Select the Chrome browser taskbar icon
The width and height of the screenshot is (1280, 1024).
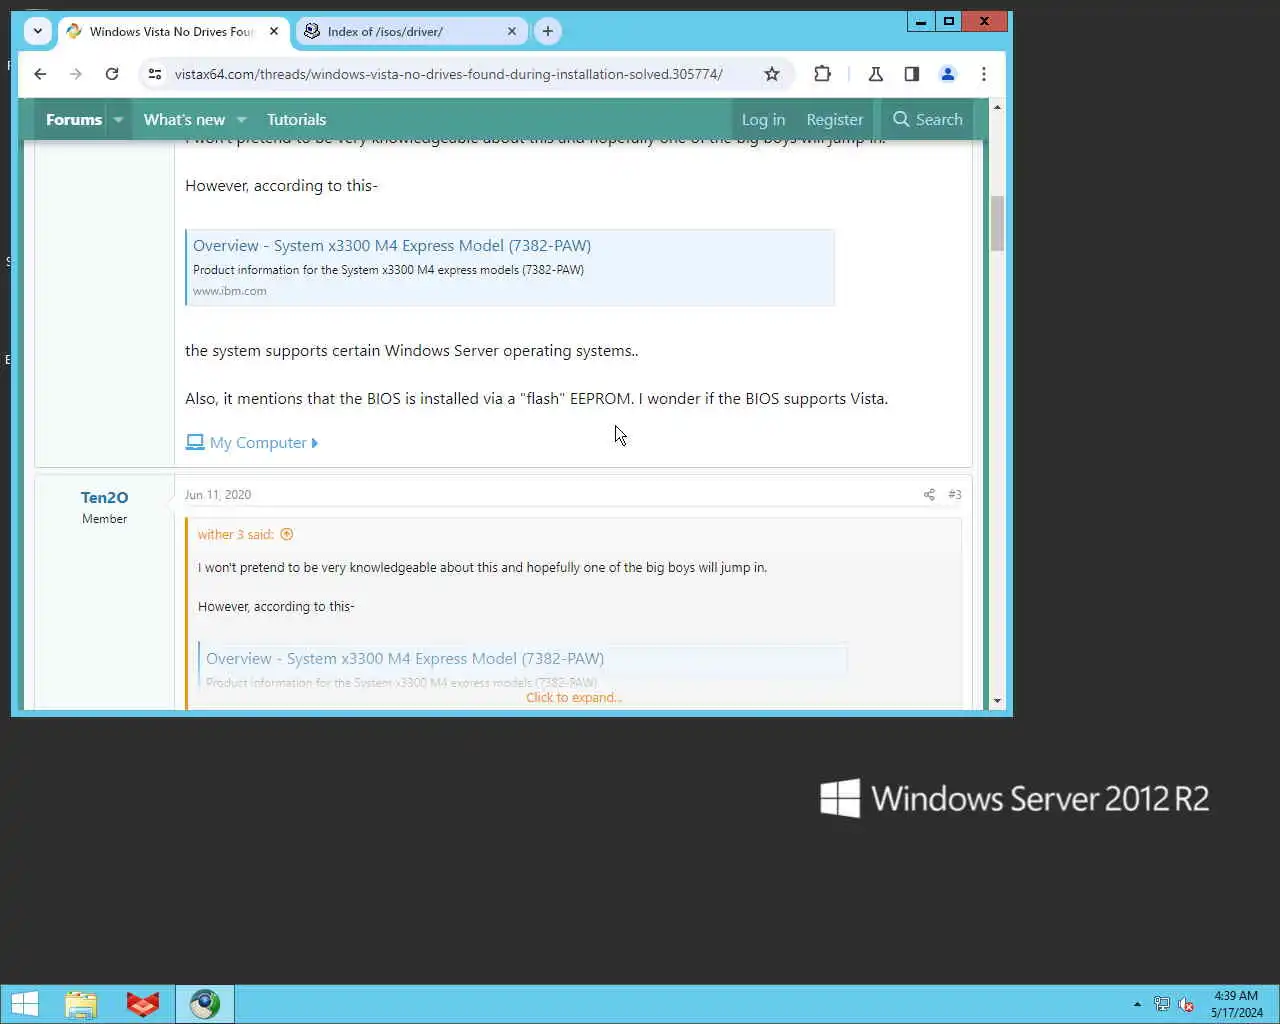(205, 1004)
